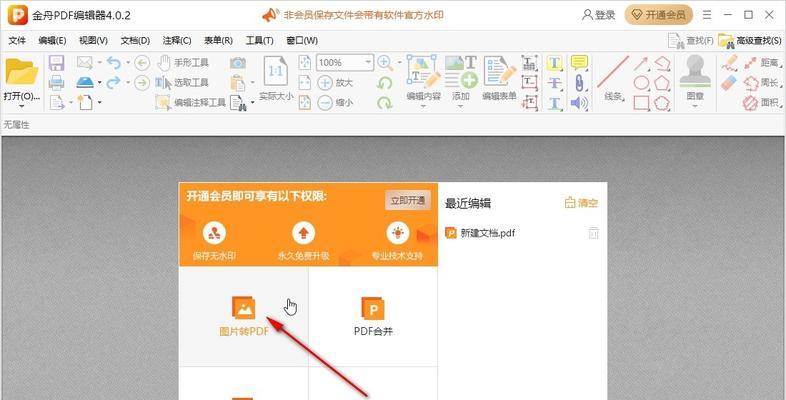Open recent file 新建文档.pdf
Viewport: 786px width, 400px height.
(x=480, y=233)
